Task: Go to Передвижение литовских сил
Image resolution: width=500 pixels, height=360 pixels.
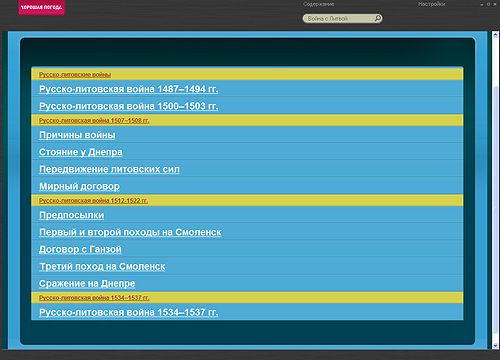Action: (x=109, y=169)
